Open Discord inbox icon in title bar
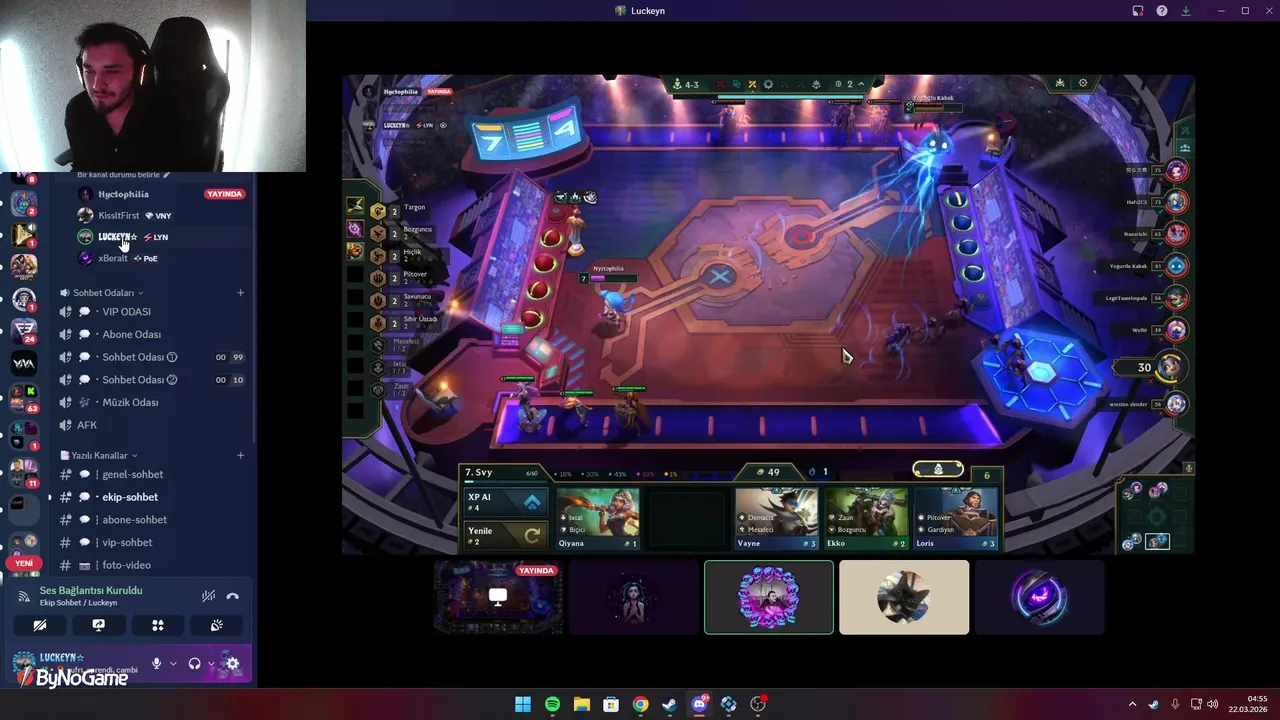The width and height of the screenshot is (1280, 720). coord(1137,11)
